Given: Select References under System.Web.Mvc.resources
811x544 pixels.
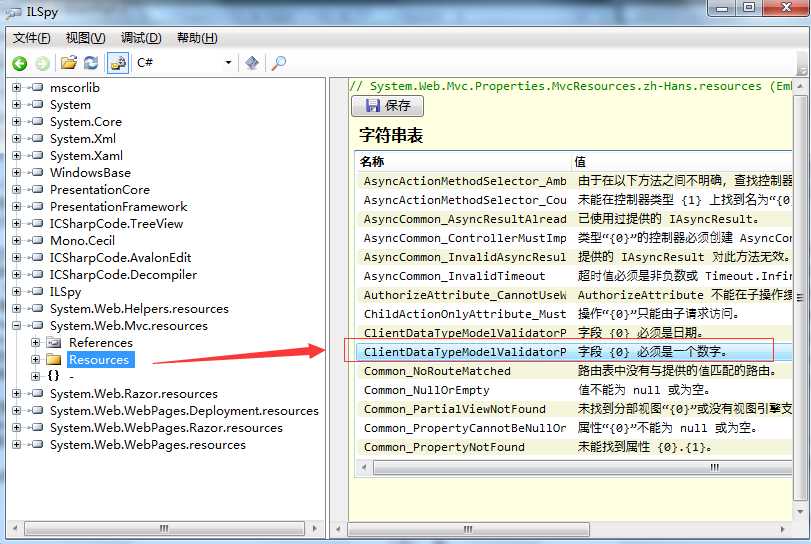Looking at the screenshot, I should pos(101,343).
